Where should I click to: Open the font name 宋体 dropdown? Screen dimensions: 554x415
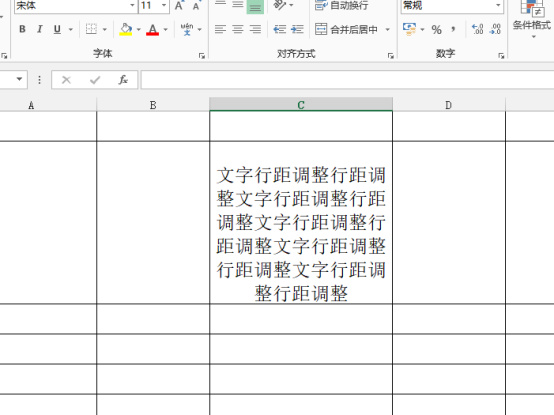(x=132, y=5)
